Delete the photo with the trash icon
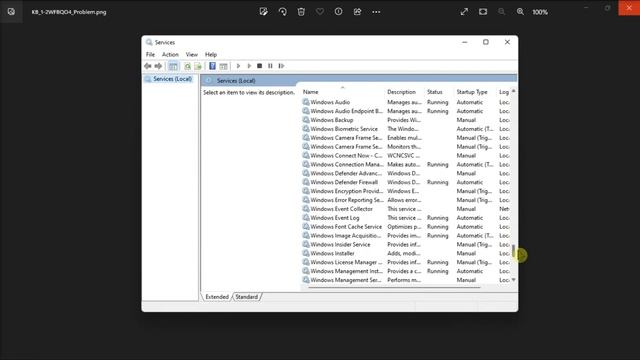Viewport: 640px width, 360px height. point(301,12)
